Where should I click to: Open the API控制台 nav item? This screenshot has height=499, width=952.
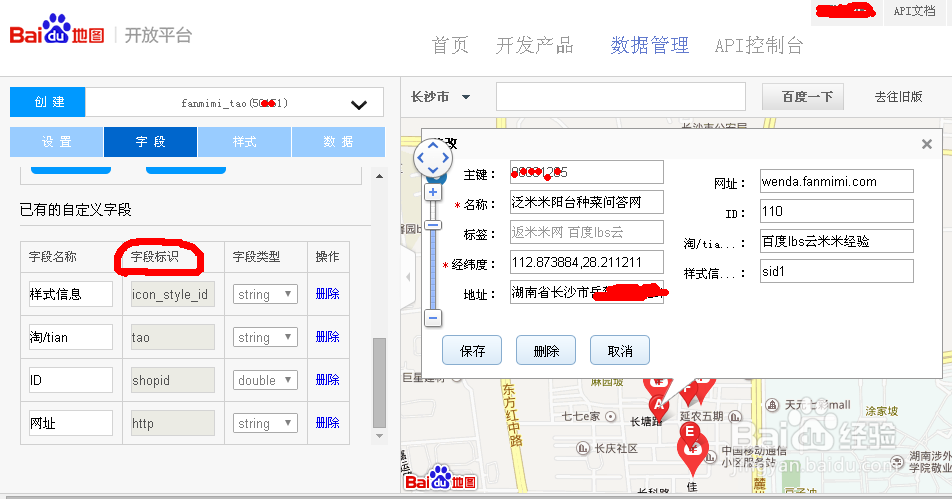[x=759, y=46]
